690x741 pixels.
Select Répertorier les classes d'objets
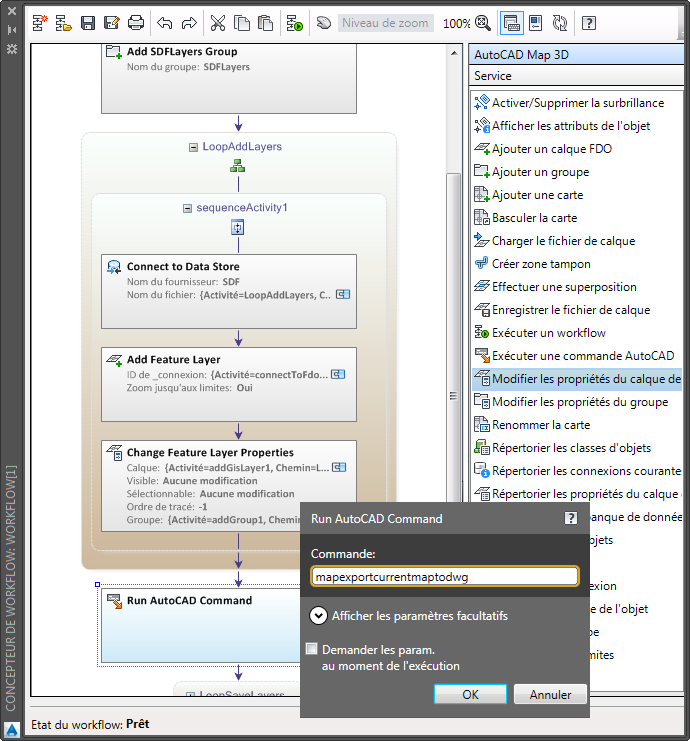[578, 448]
